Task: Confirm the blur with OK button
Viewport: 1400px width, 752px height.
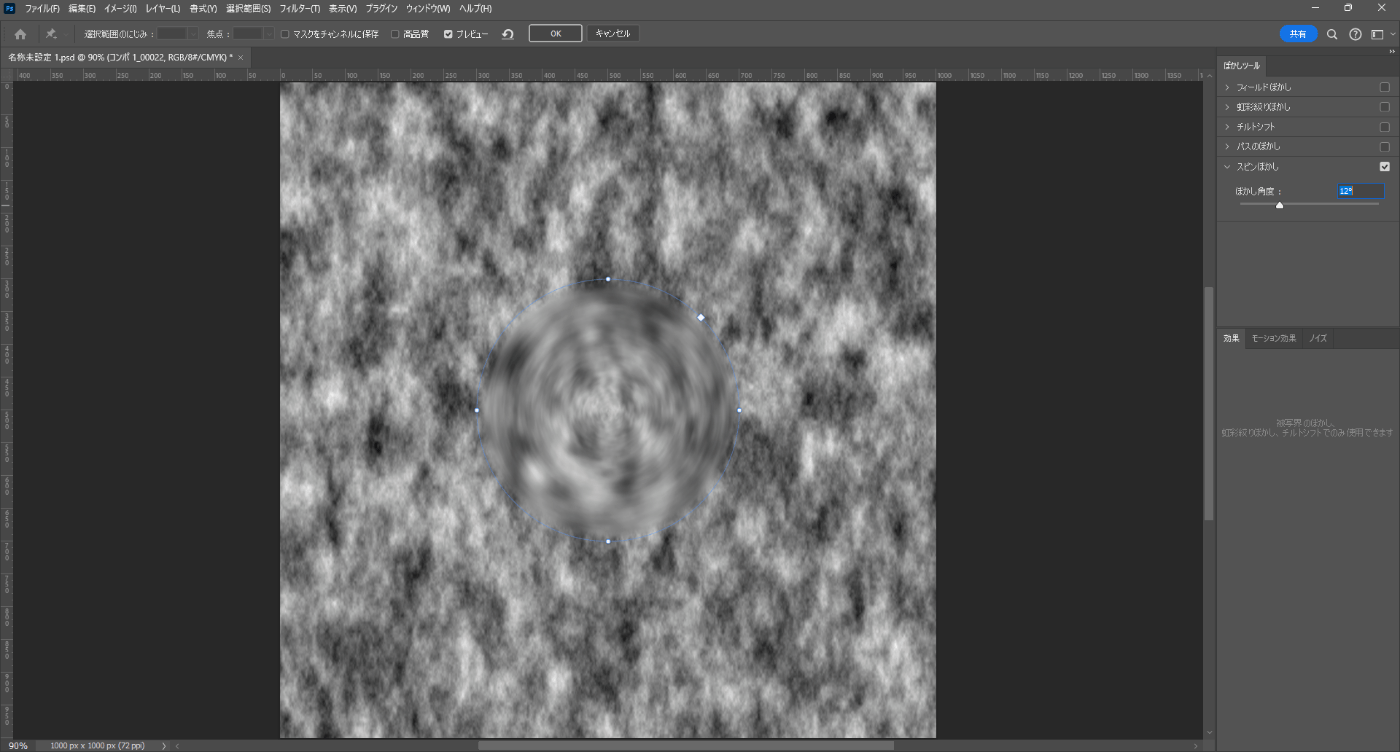Action: click(x=555, y=34)
